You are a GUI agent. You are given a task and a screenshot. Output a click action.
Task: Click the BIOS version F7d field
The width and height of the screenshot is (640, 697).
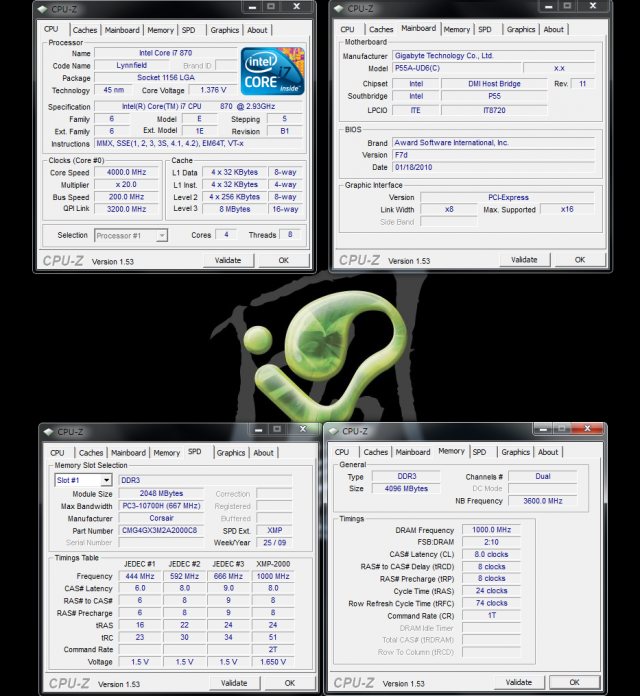pyautogui.click(x=493, y=155)
